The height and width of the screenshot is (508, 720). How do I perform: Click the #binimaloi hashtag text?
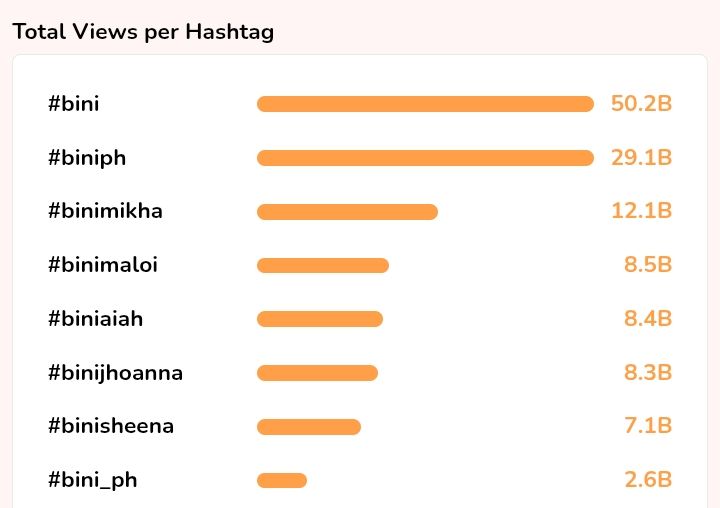click(x=103, y=265)
